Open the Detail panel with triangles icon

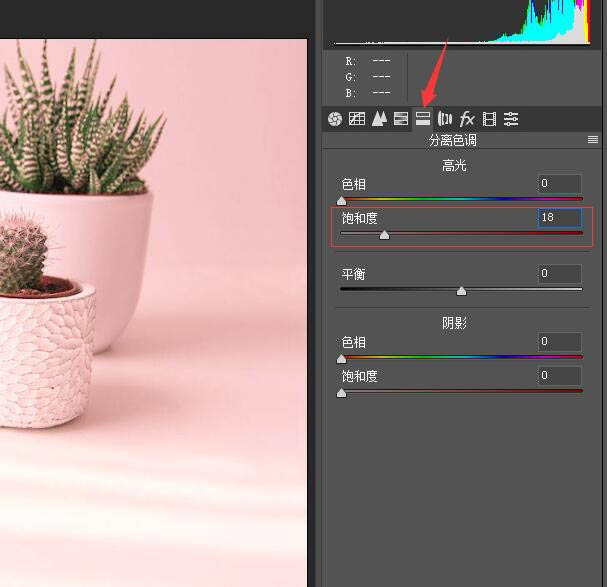tap(379, 120)
